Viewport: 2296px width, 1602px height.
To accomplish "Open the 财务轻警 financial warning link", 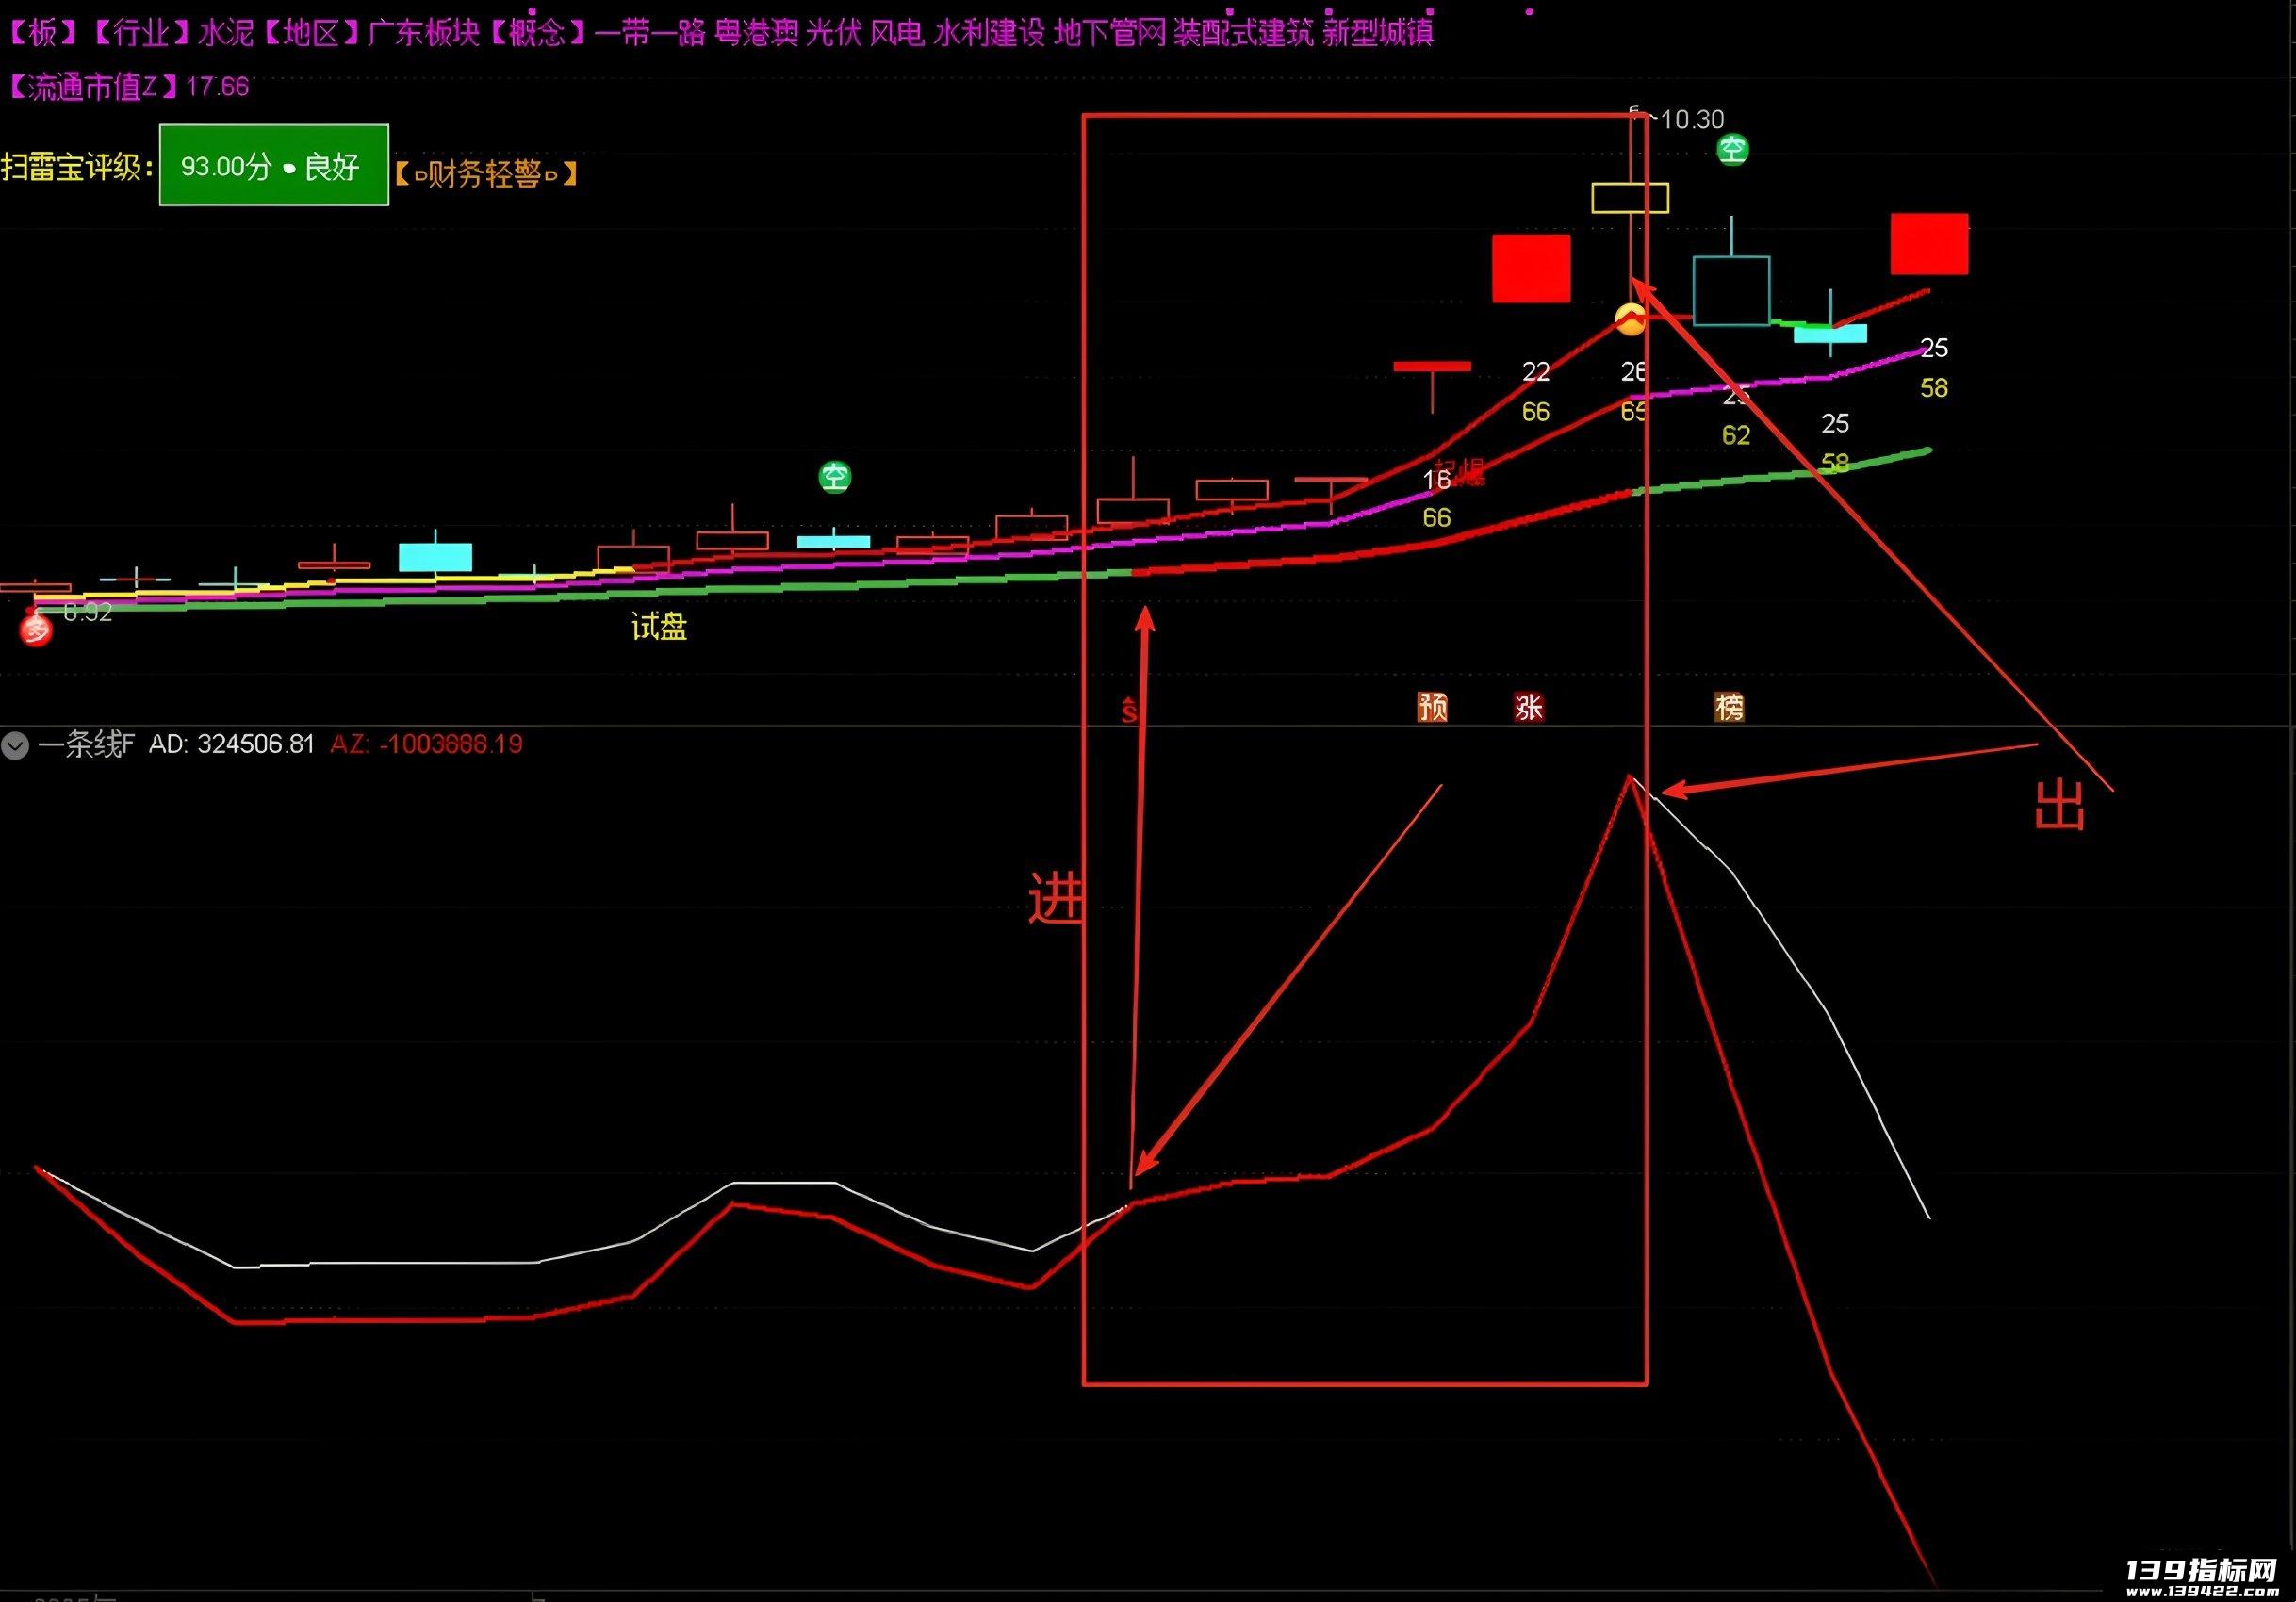I will (486, 174).
